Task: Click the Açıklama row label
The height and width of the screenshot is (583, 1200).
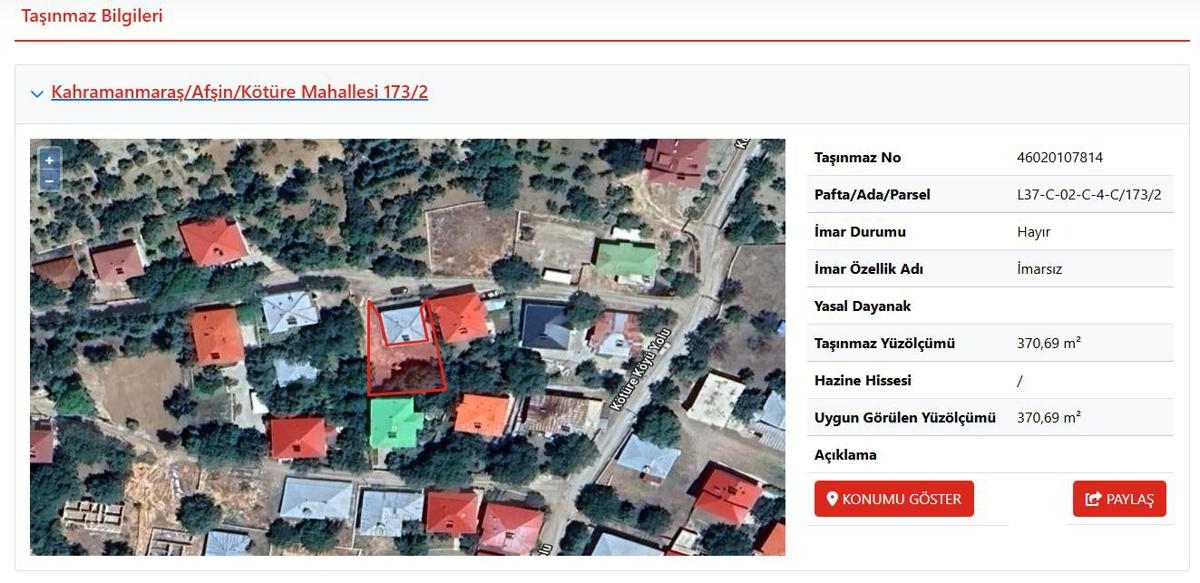Action: coord(845,455)
